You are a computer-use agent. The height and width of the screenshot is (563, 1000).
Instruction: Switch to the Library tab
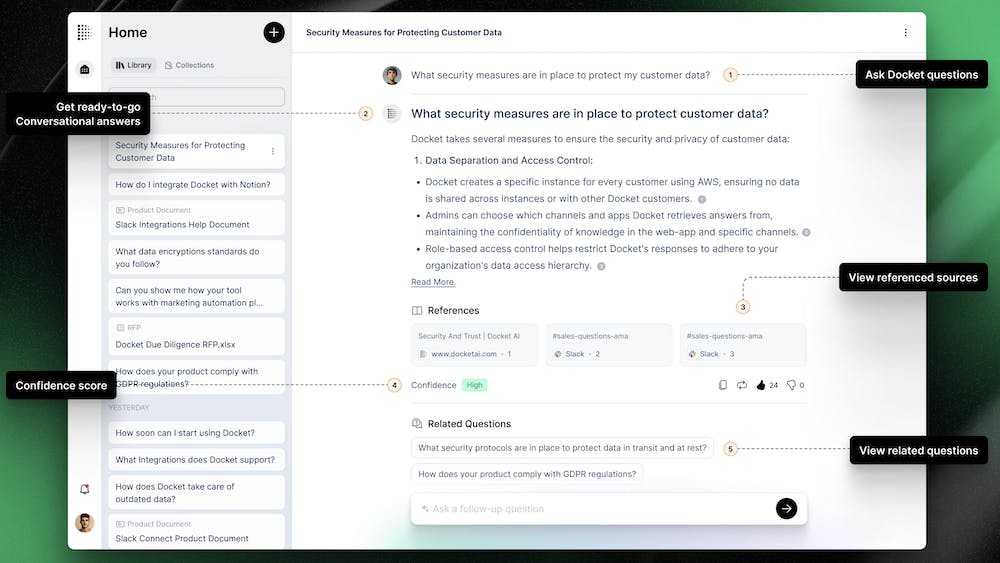point(134,65)
